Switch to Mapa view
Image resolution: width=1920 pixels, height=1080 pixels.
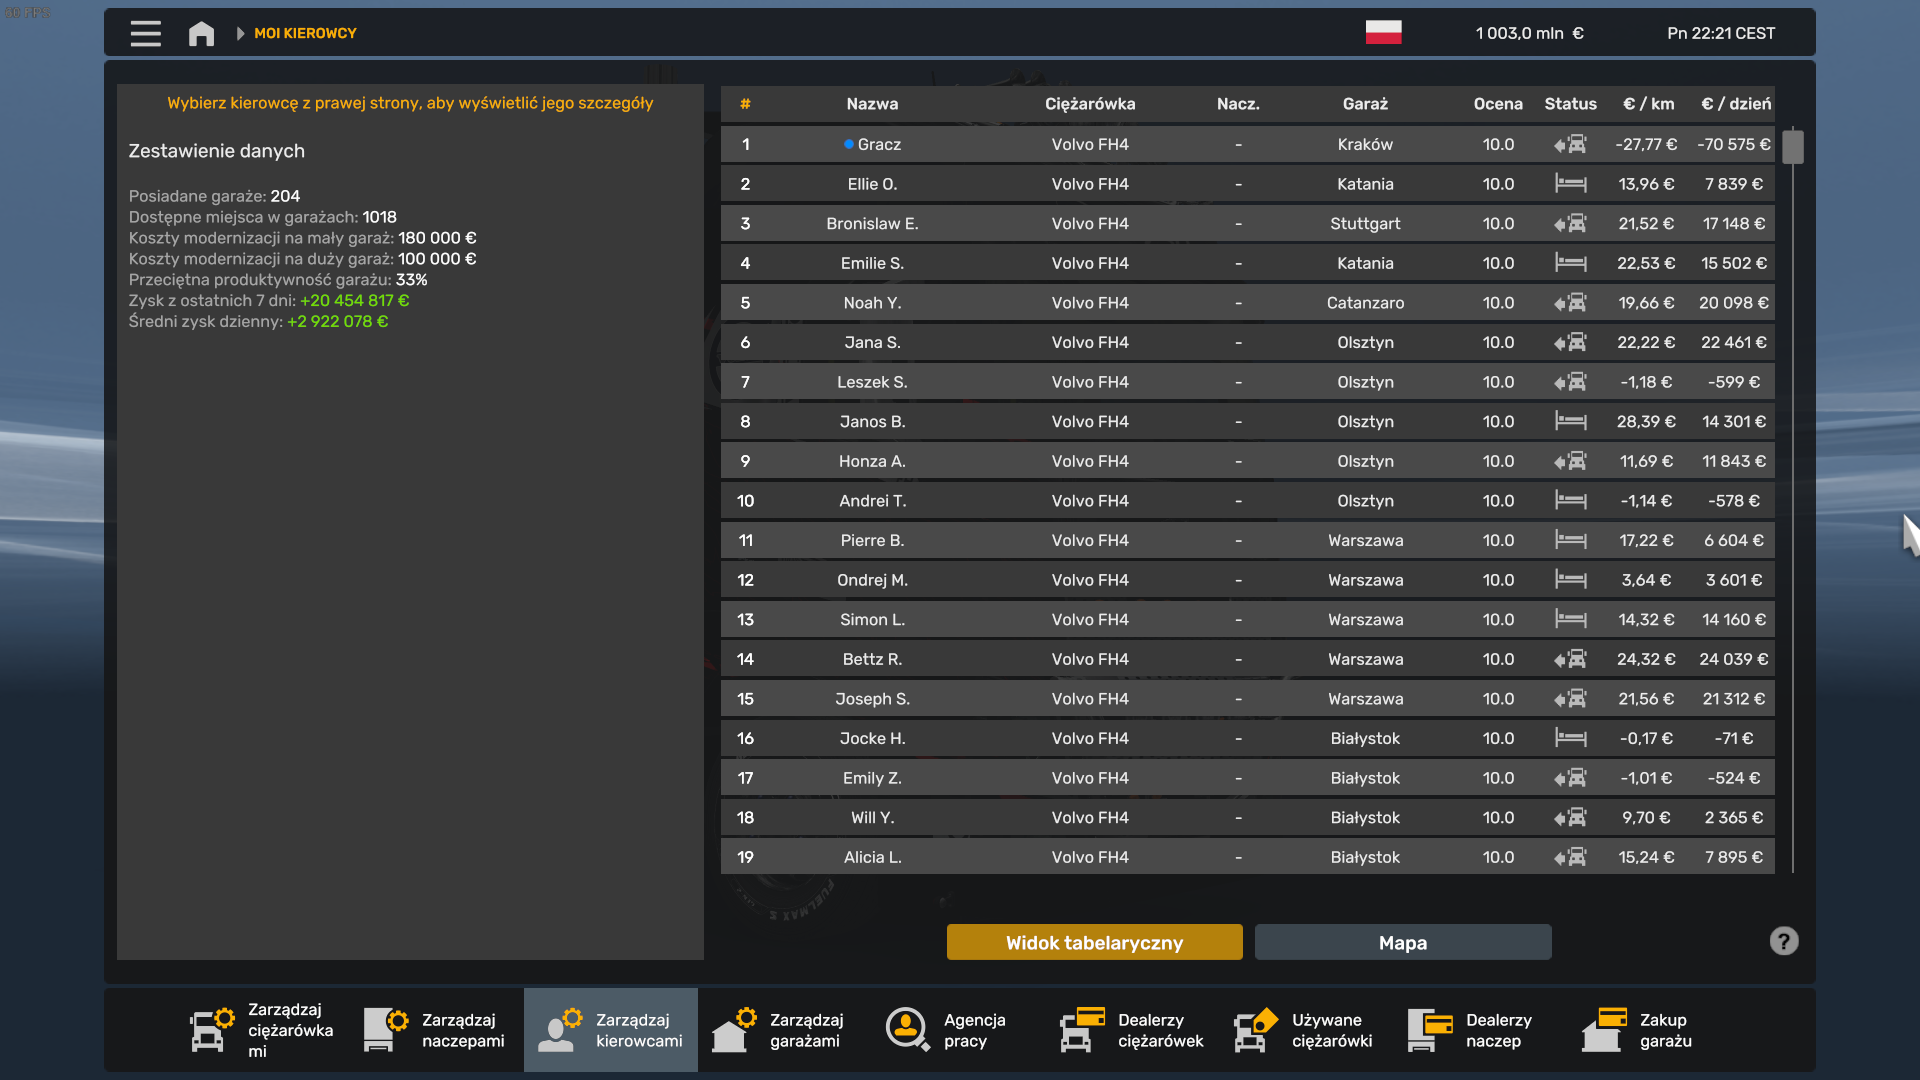click(x=1402, y=942)
